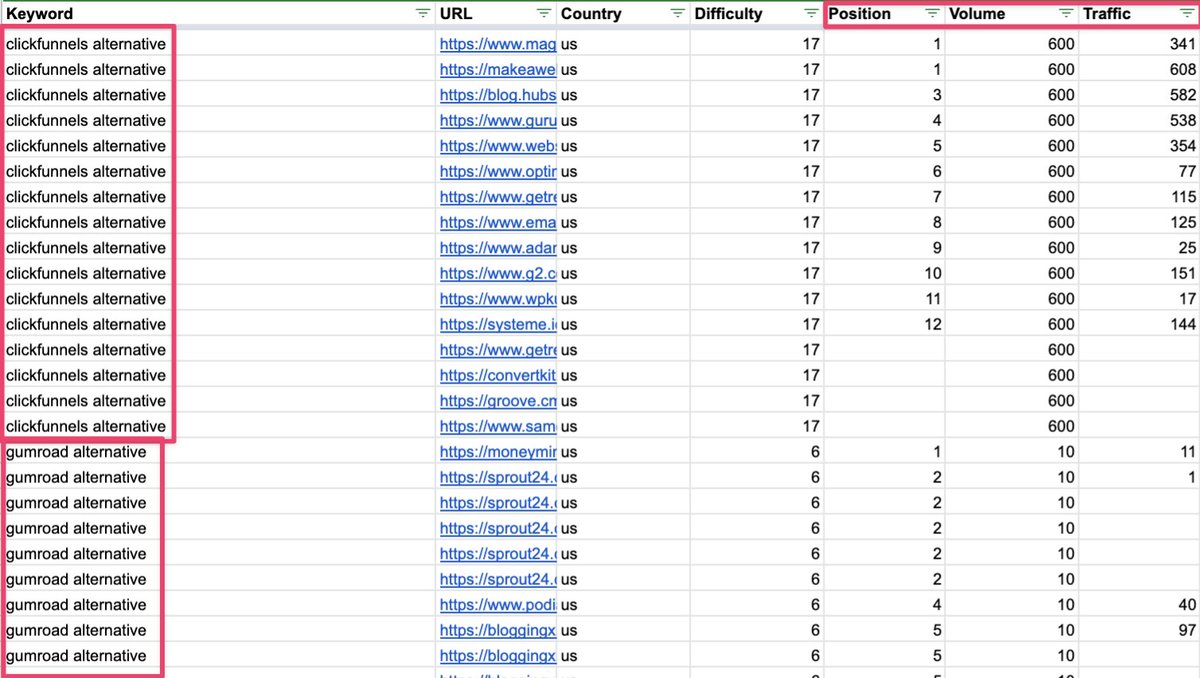Select position value 9 in adar row

tap(937, 248)
